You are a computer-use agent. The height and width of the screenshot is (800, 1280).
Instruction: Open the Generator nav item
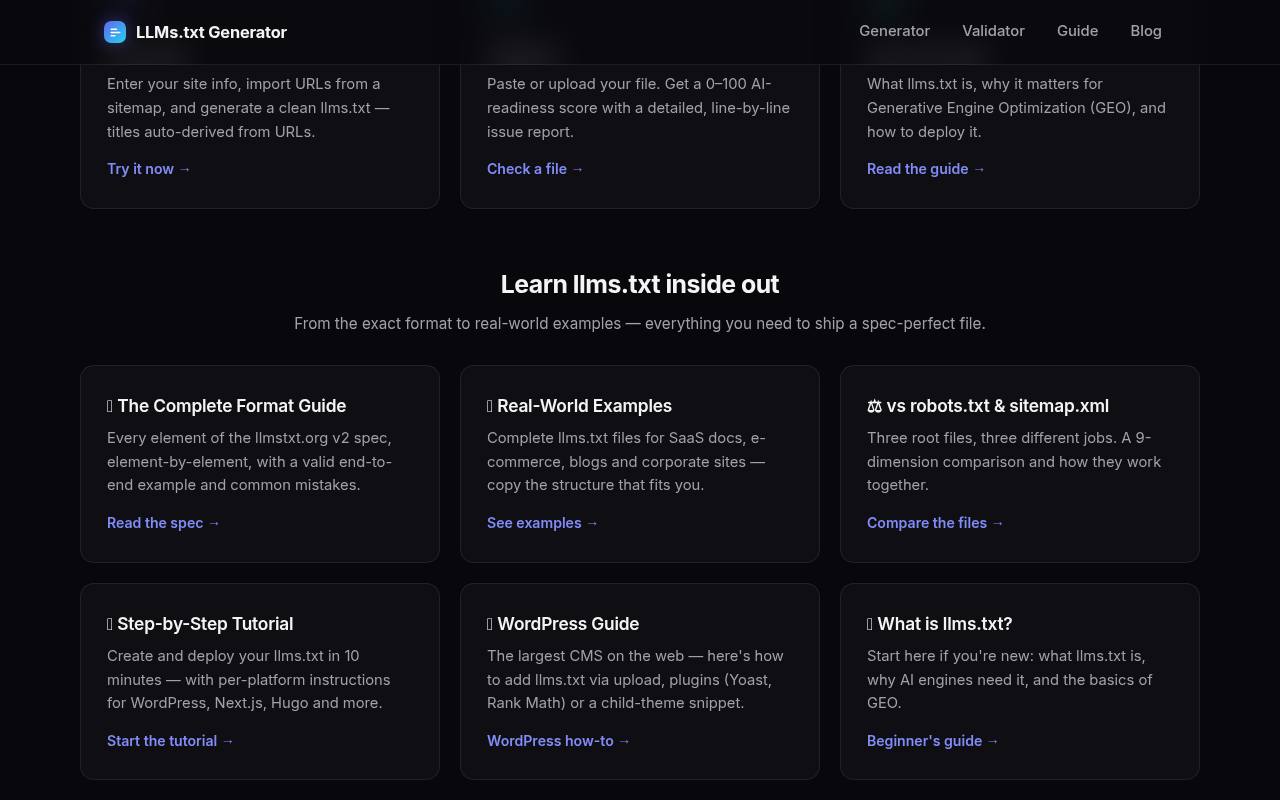894,31
